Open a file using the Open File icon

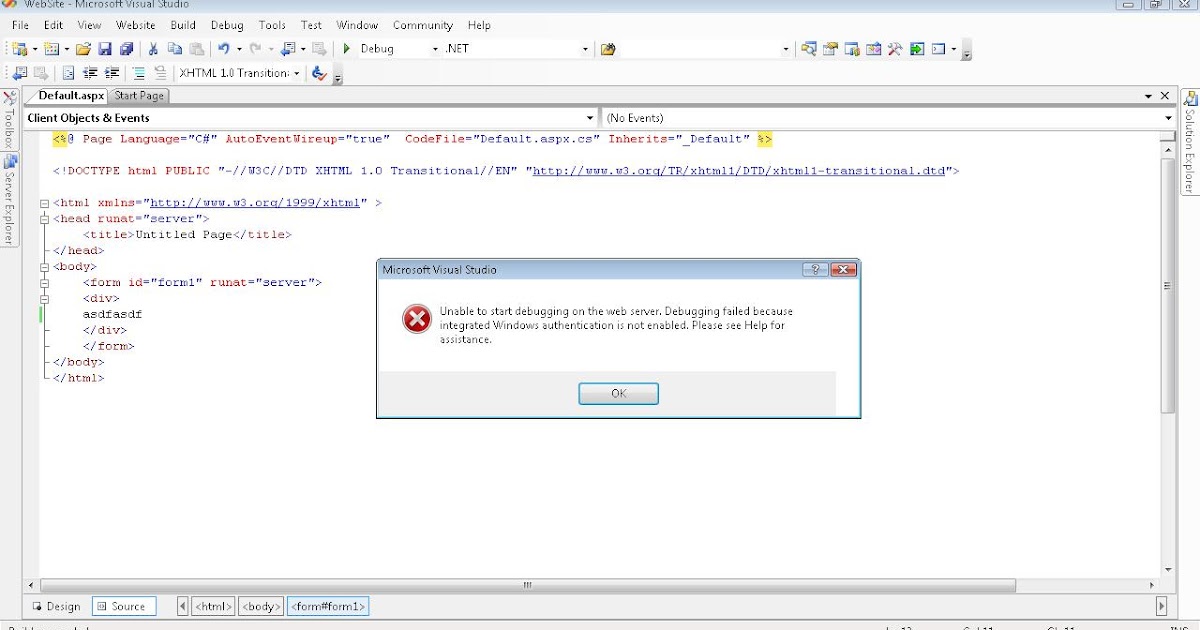tap(80, 48)
